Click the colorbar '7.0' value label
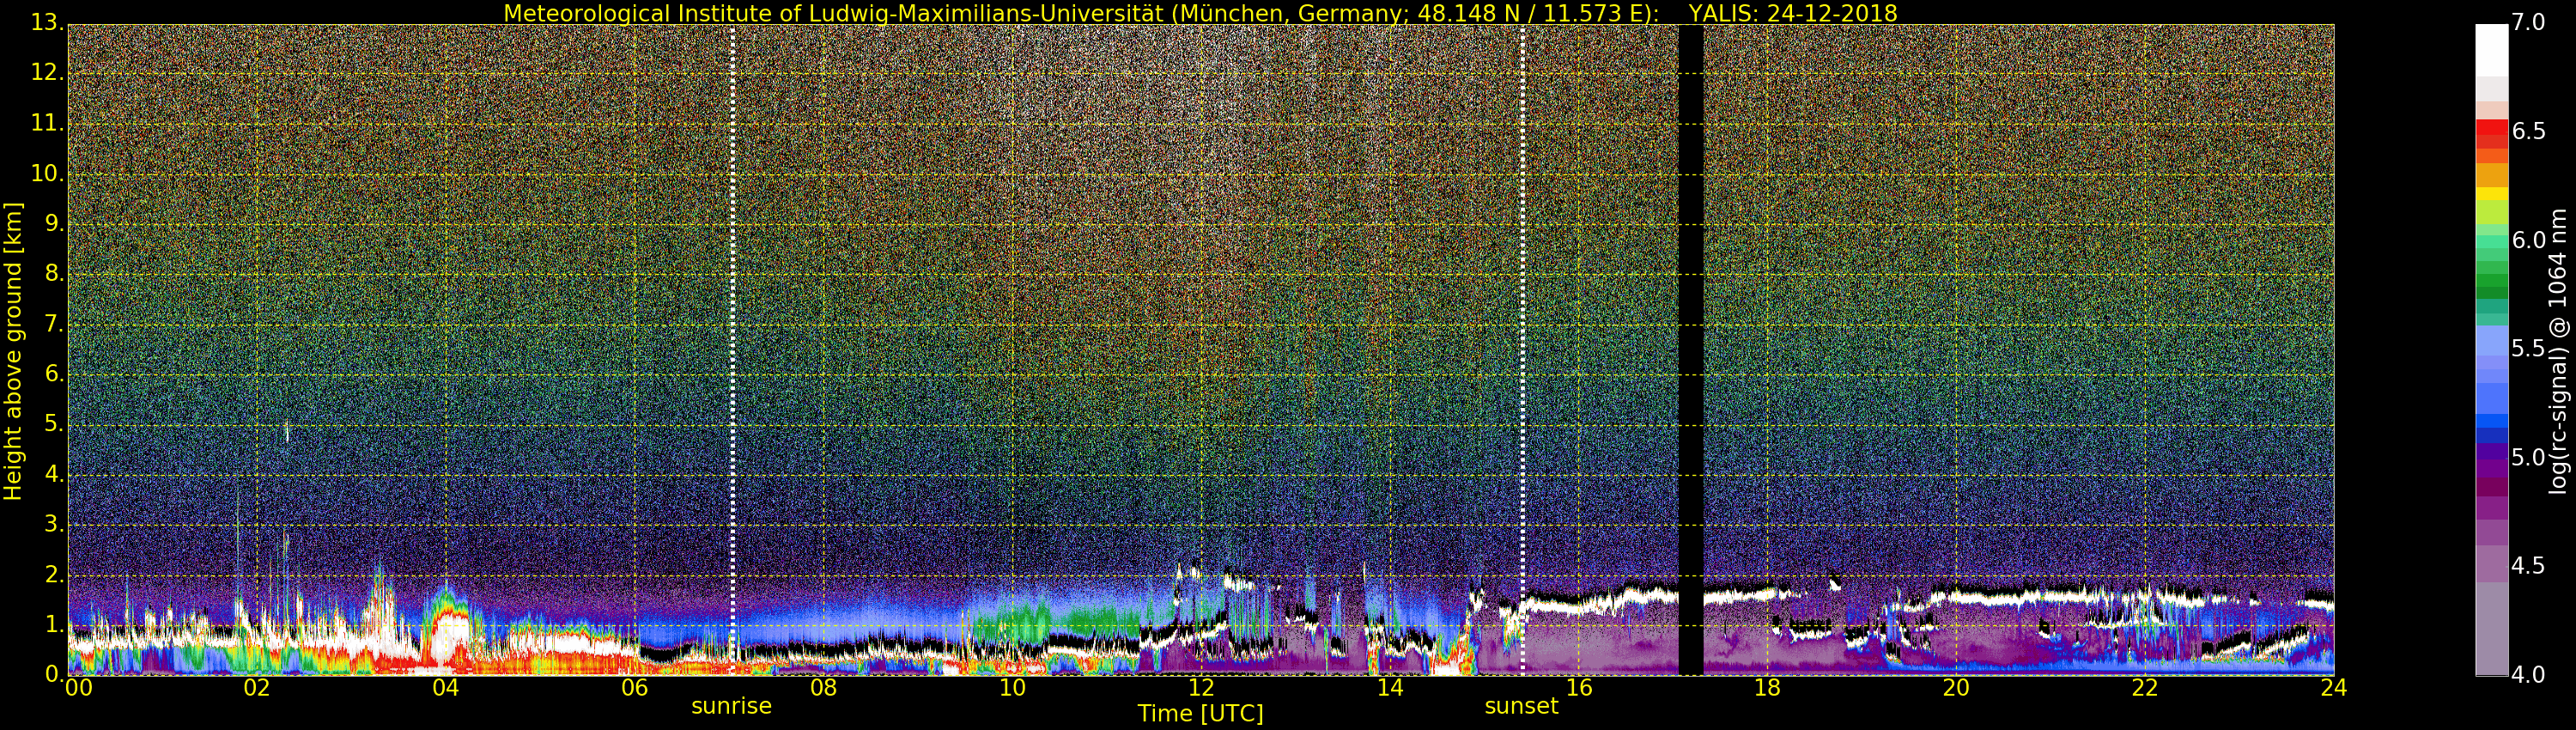The image size is (2576, 730). click(2529, 22)
